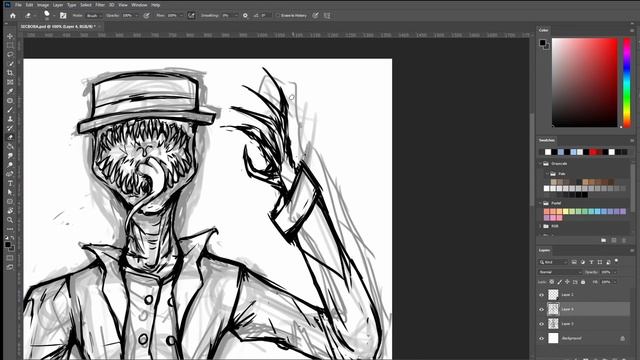Open the Edit menu

29,5
